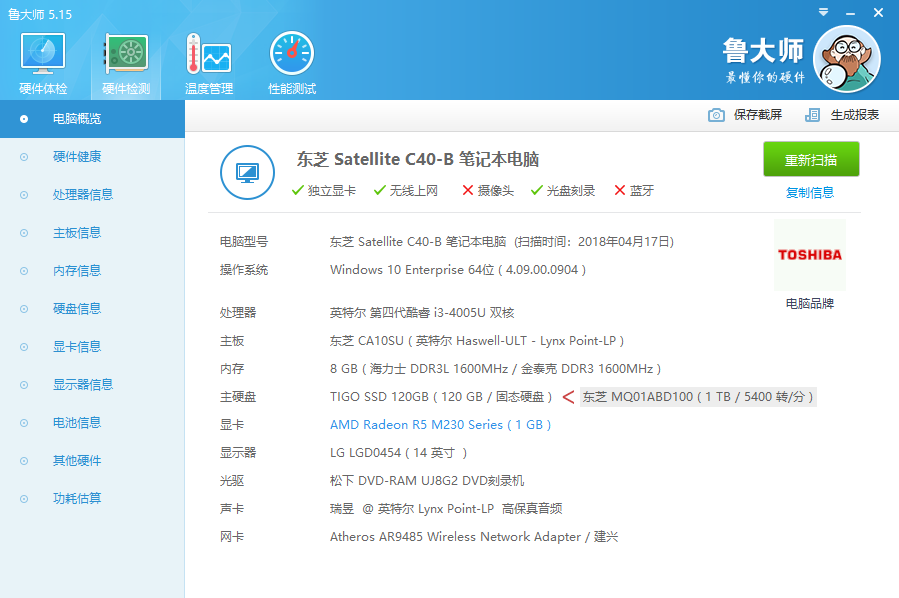Open the 硬件体检 hardware checkup icon
This screenshot has width=899, height=598.
tap(43, 54)
